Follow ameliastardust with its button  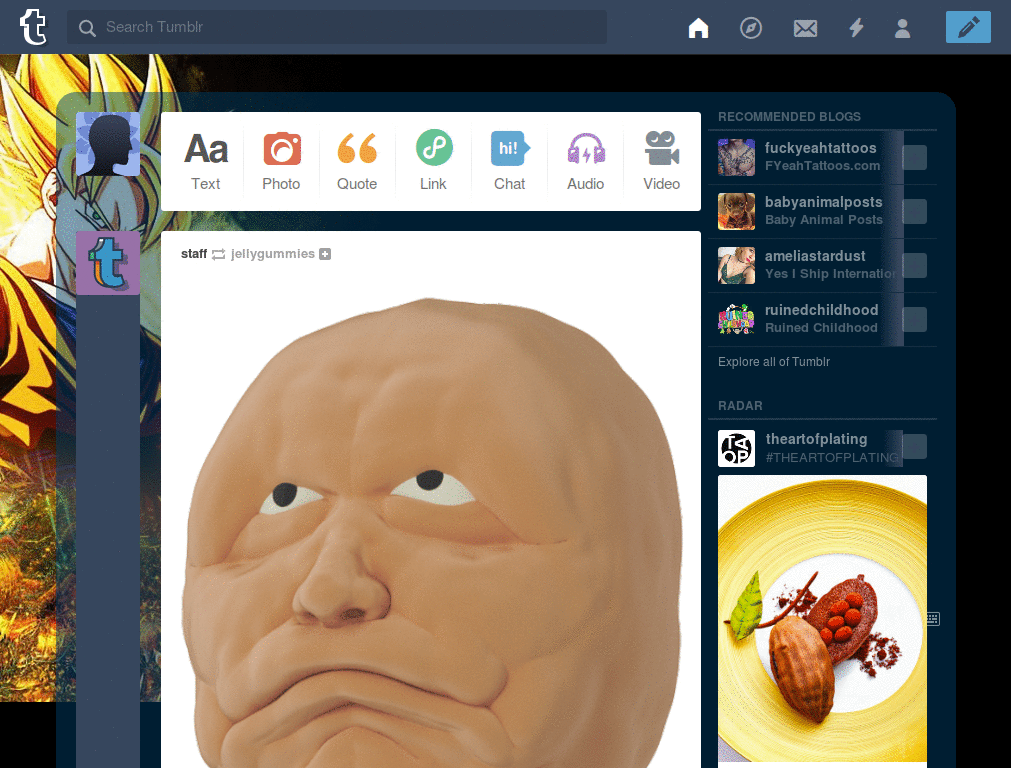tap(914, 266)
